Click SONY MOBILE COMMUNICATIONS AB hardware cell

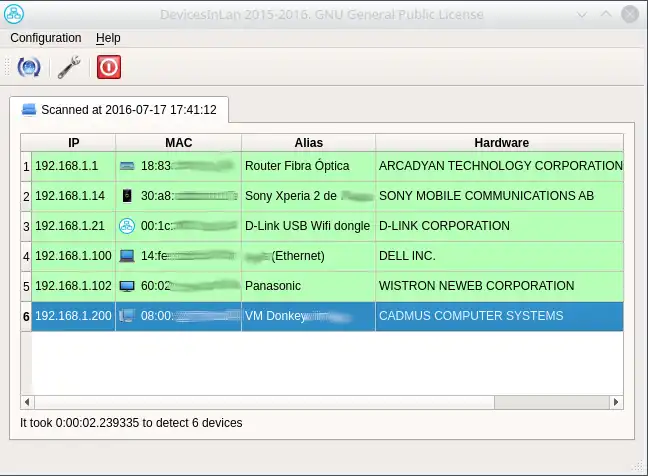coord(500,196)
